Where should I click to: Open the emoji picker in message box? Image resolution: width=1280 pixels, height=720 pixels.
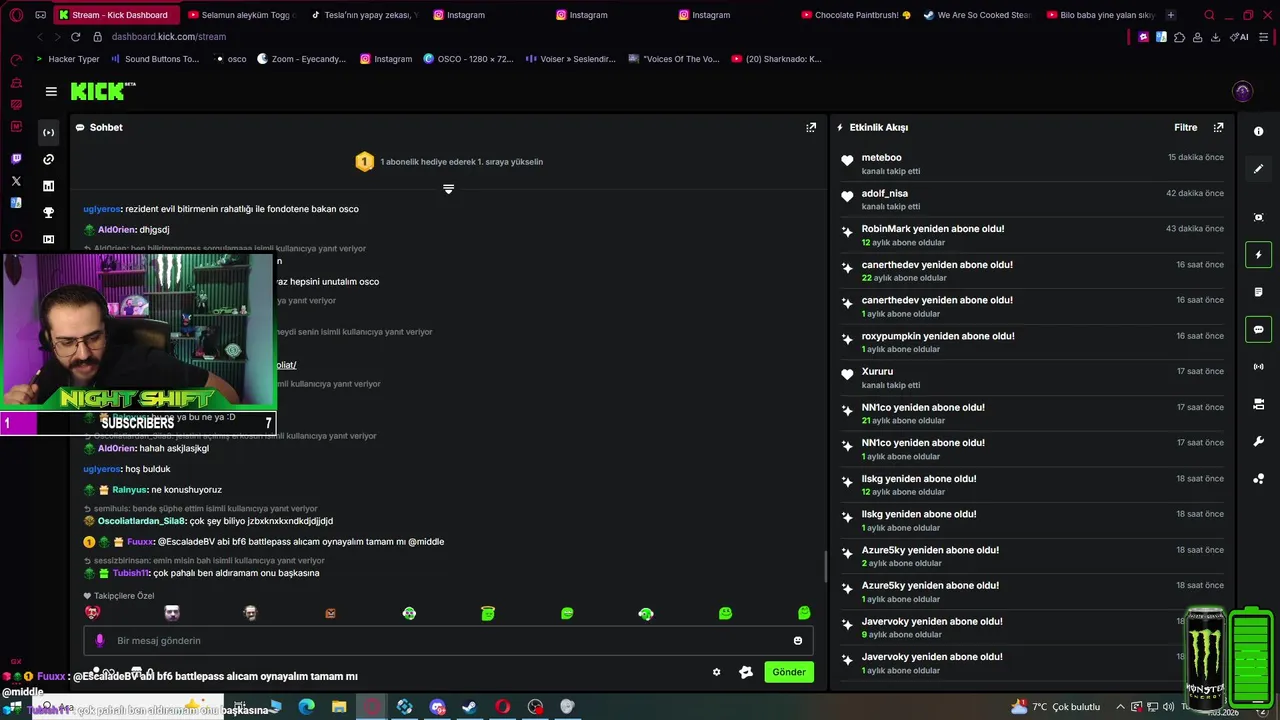798,641
